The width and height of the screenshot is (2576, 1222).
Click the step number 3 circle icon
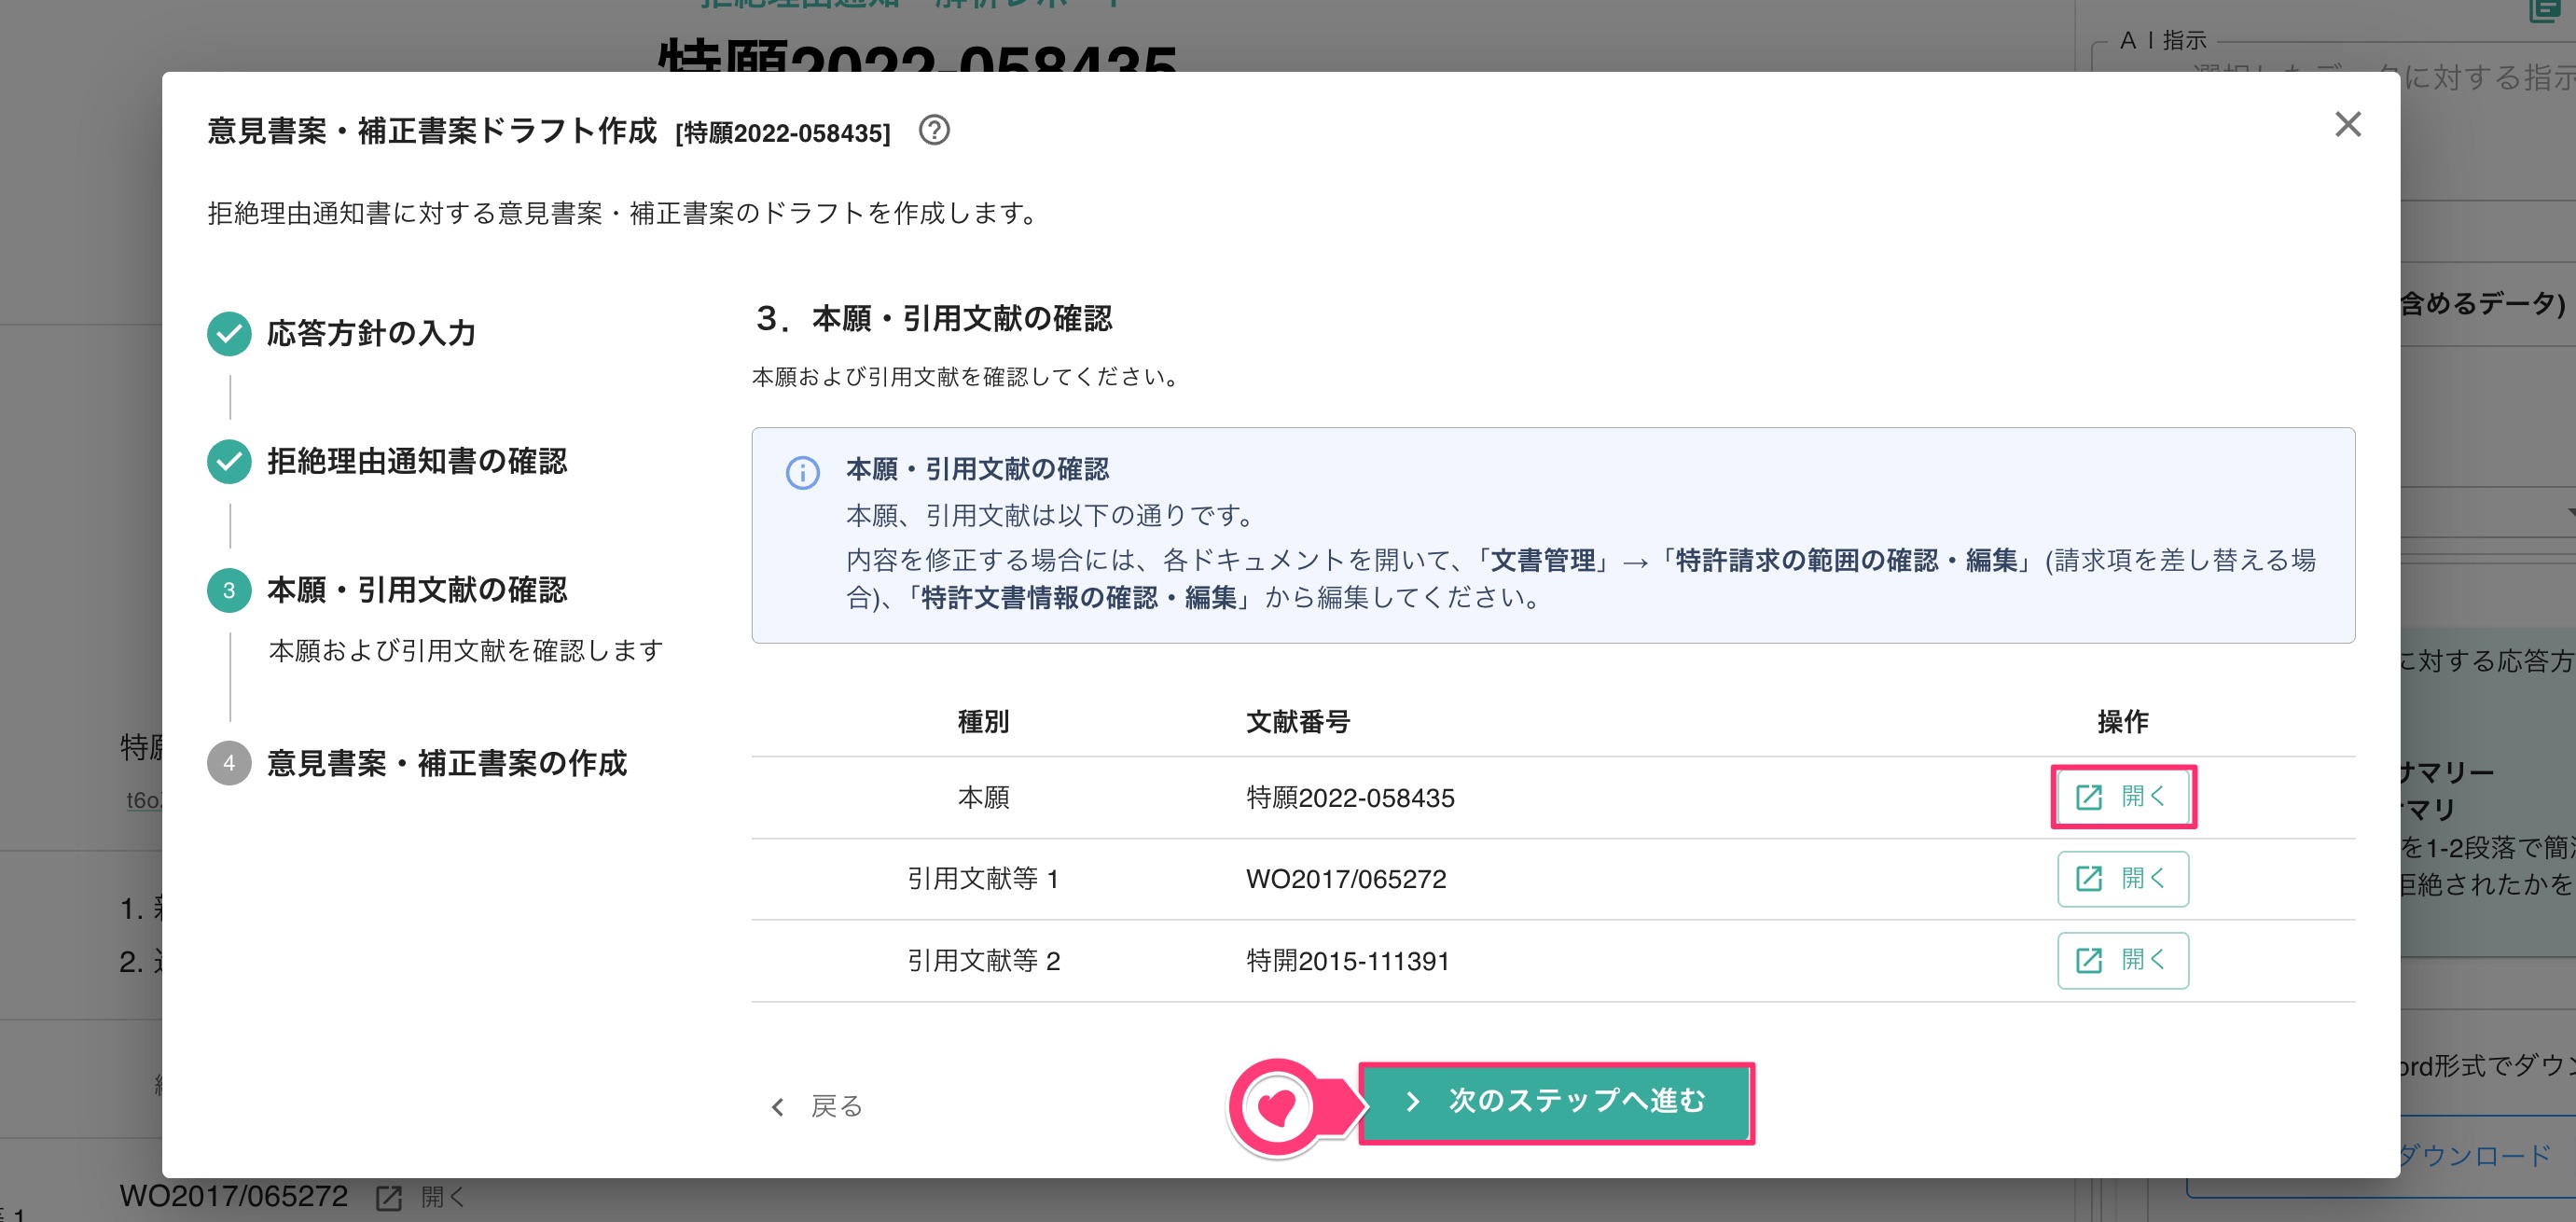tap(229, 590)
